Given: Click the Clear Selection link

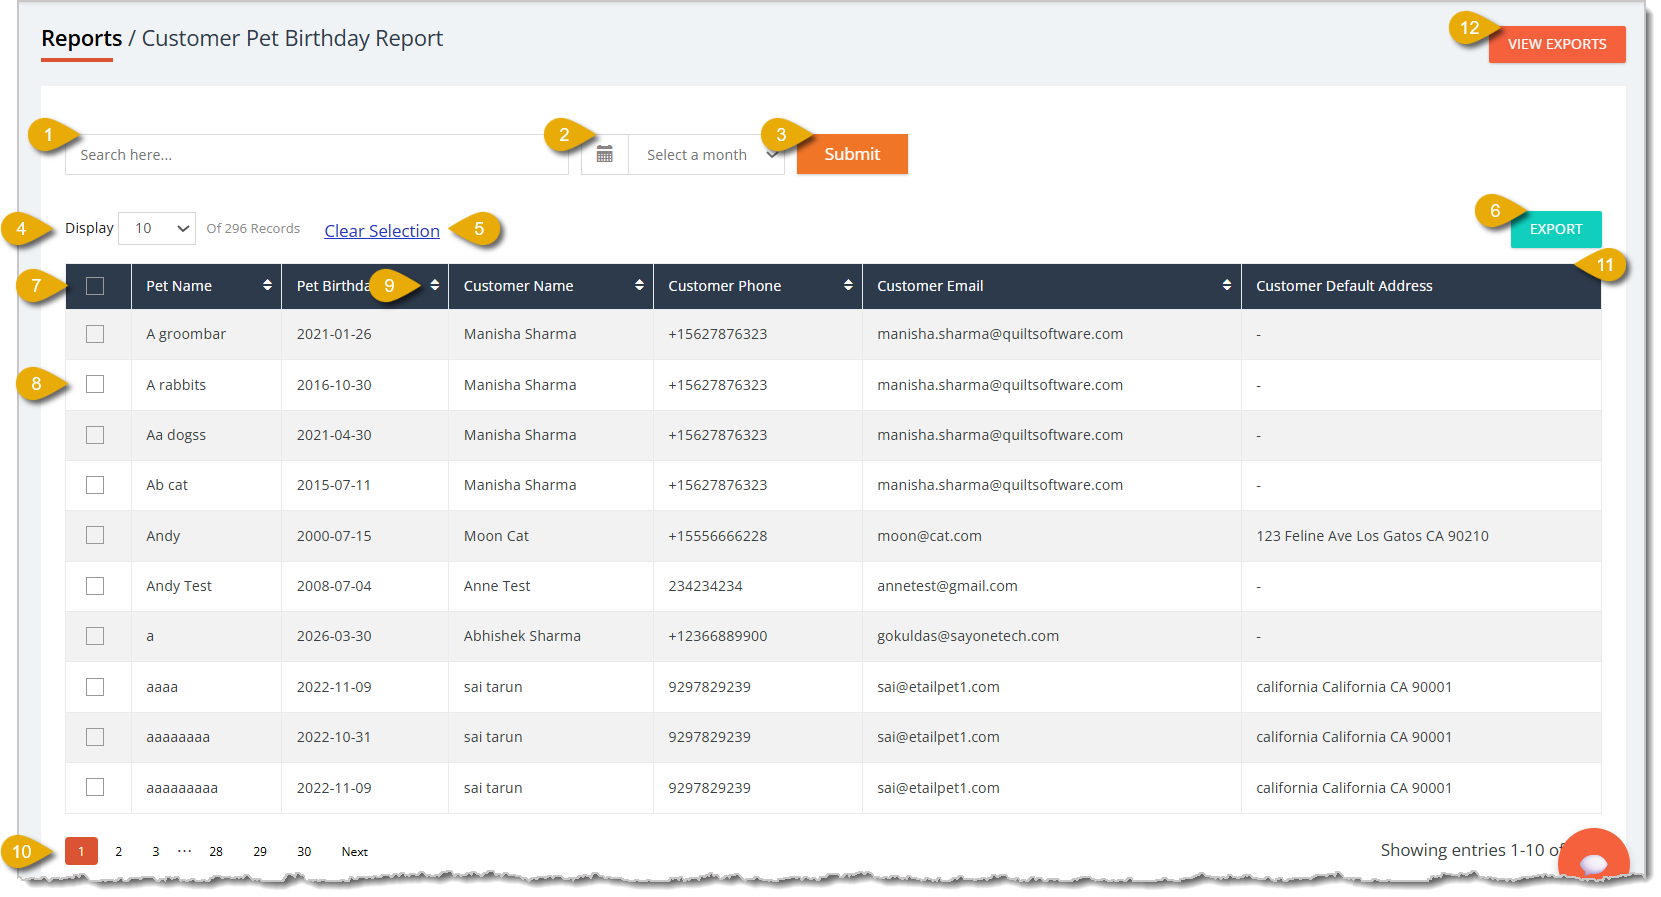Looking at the screenshot, I should [x=382, y=231].
